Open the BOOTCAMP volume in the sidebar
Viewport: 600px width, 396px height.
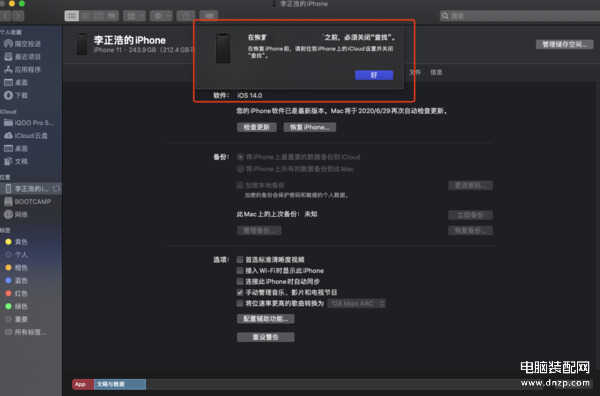[x=28, y=201]
